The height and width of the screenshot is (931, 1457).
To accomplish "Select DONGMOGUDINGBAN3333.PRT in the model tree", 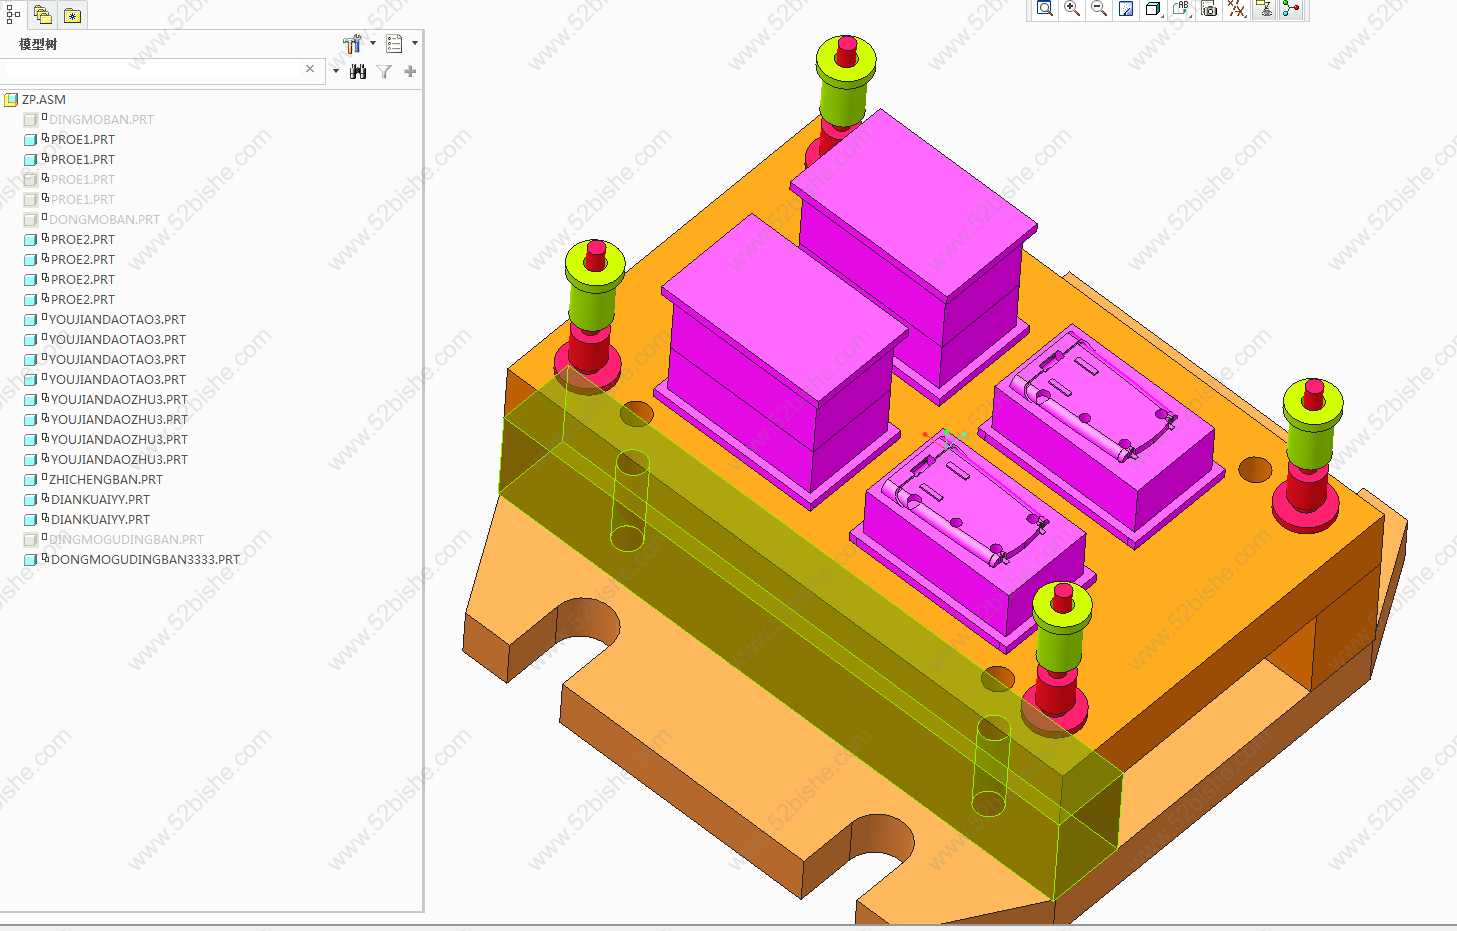I will [145, 559].
